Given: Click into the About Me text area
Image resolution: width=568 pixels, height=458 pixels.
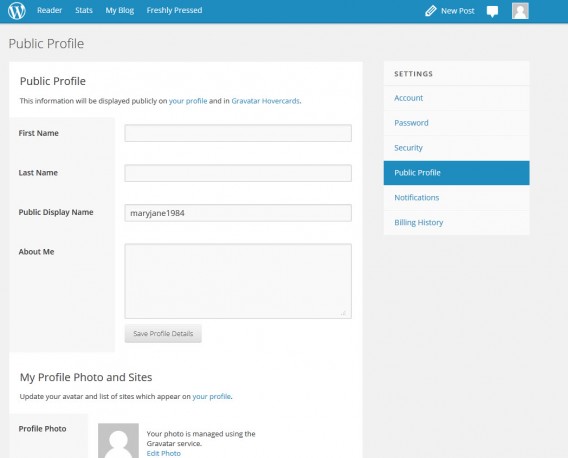Looking at the screenshot, I should 238,281.
